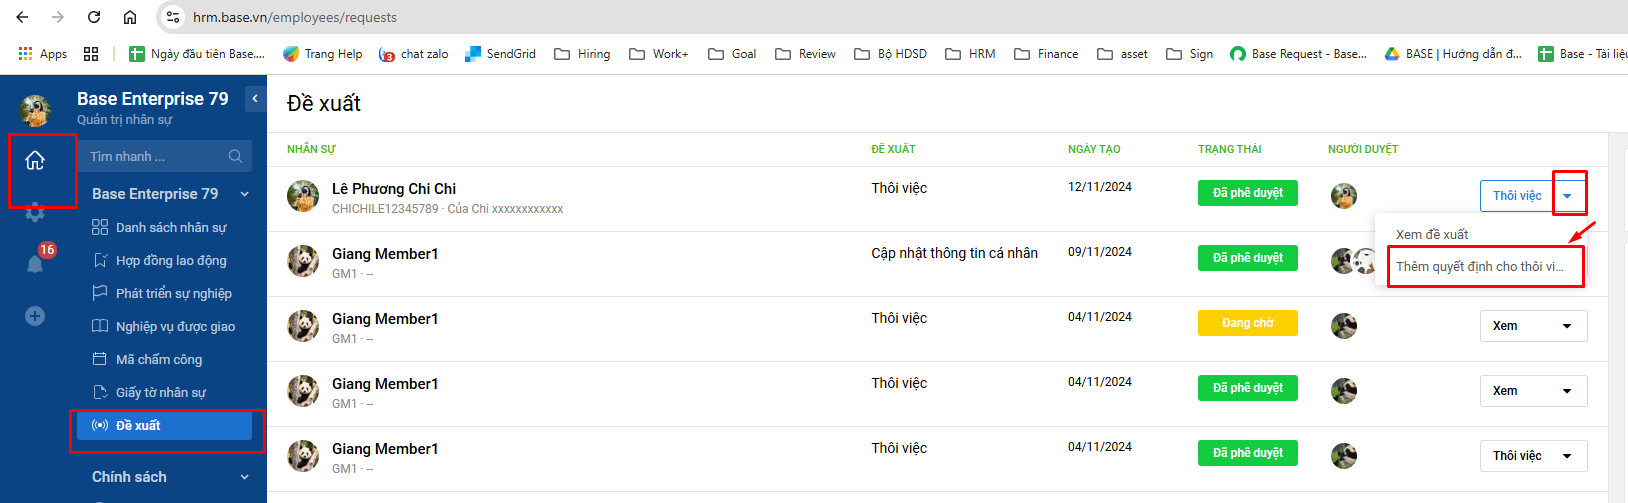
Task: Click Thôi việc button in Chi Chi row
Action: click(x=1517, y=196)
